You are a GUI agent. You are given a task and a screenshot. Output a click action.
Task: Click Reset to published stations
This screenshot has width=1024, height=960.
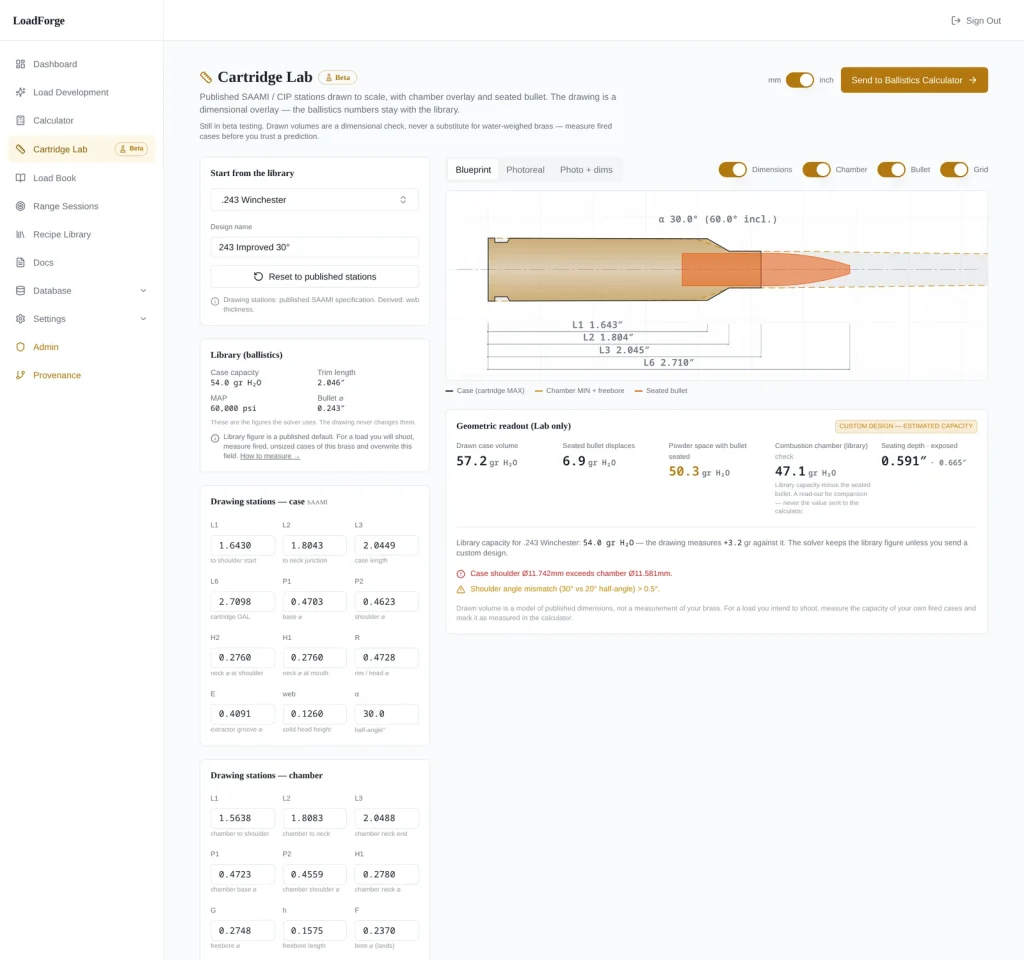[x=314, y=276]
